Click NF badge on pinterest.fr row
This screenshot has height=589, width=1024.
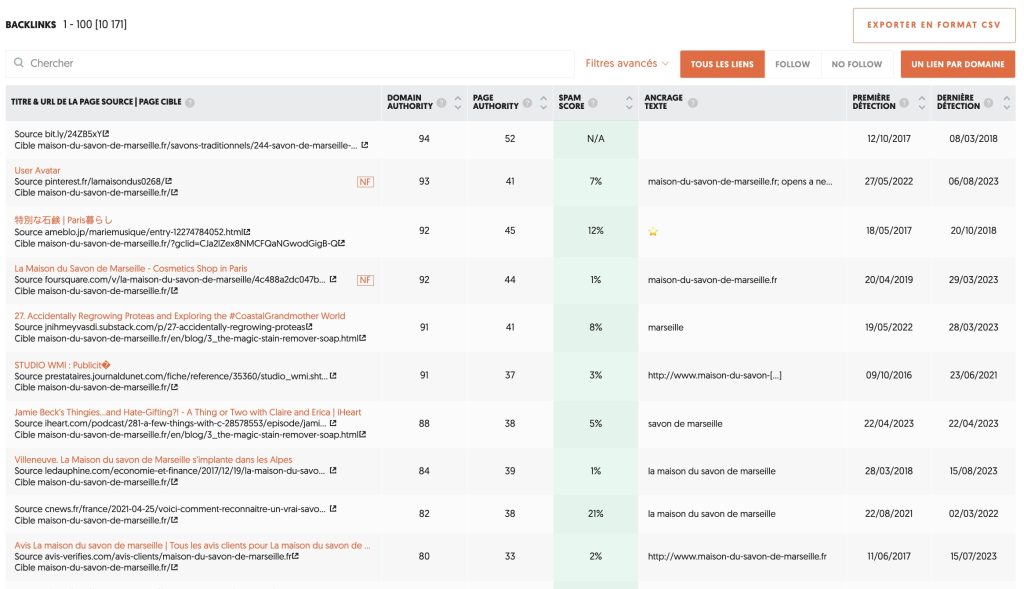click(365, 182)
